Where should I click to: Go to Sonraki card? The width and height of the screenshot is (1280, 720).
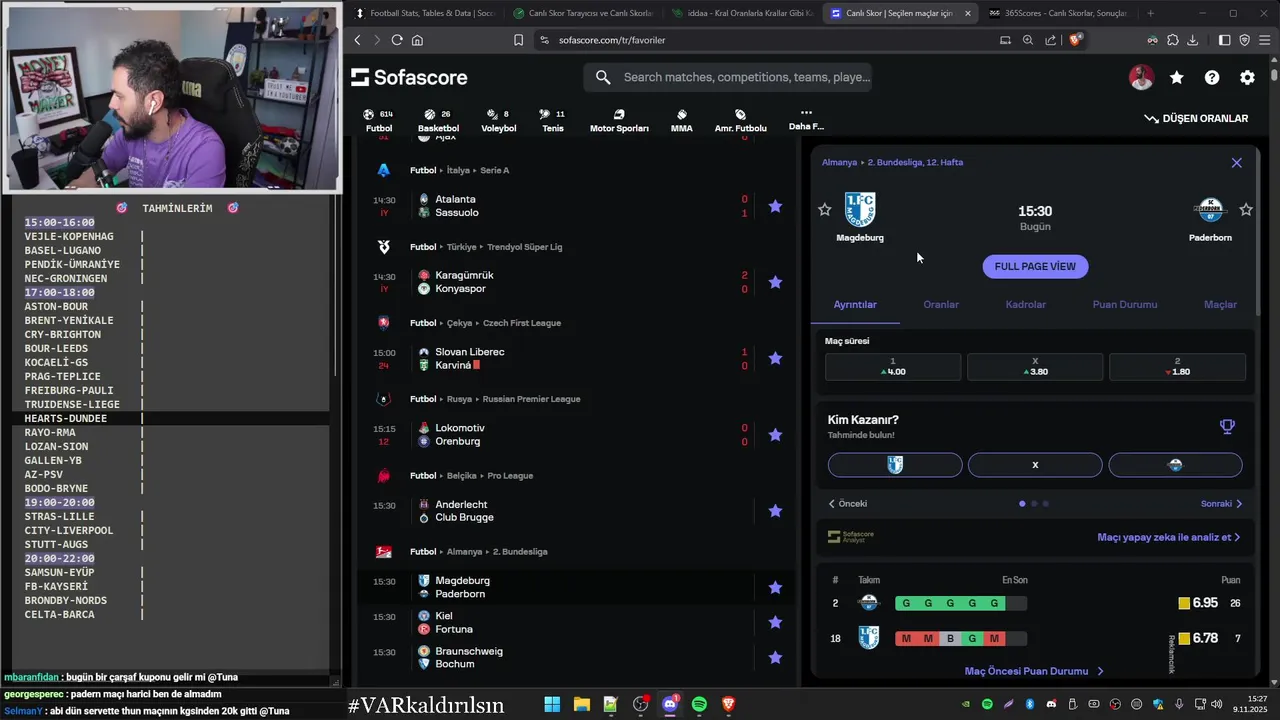click(1221, 503)
